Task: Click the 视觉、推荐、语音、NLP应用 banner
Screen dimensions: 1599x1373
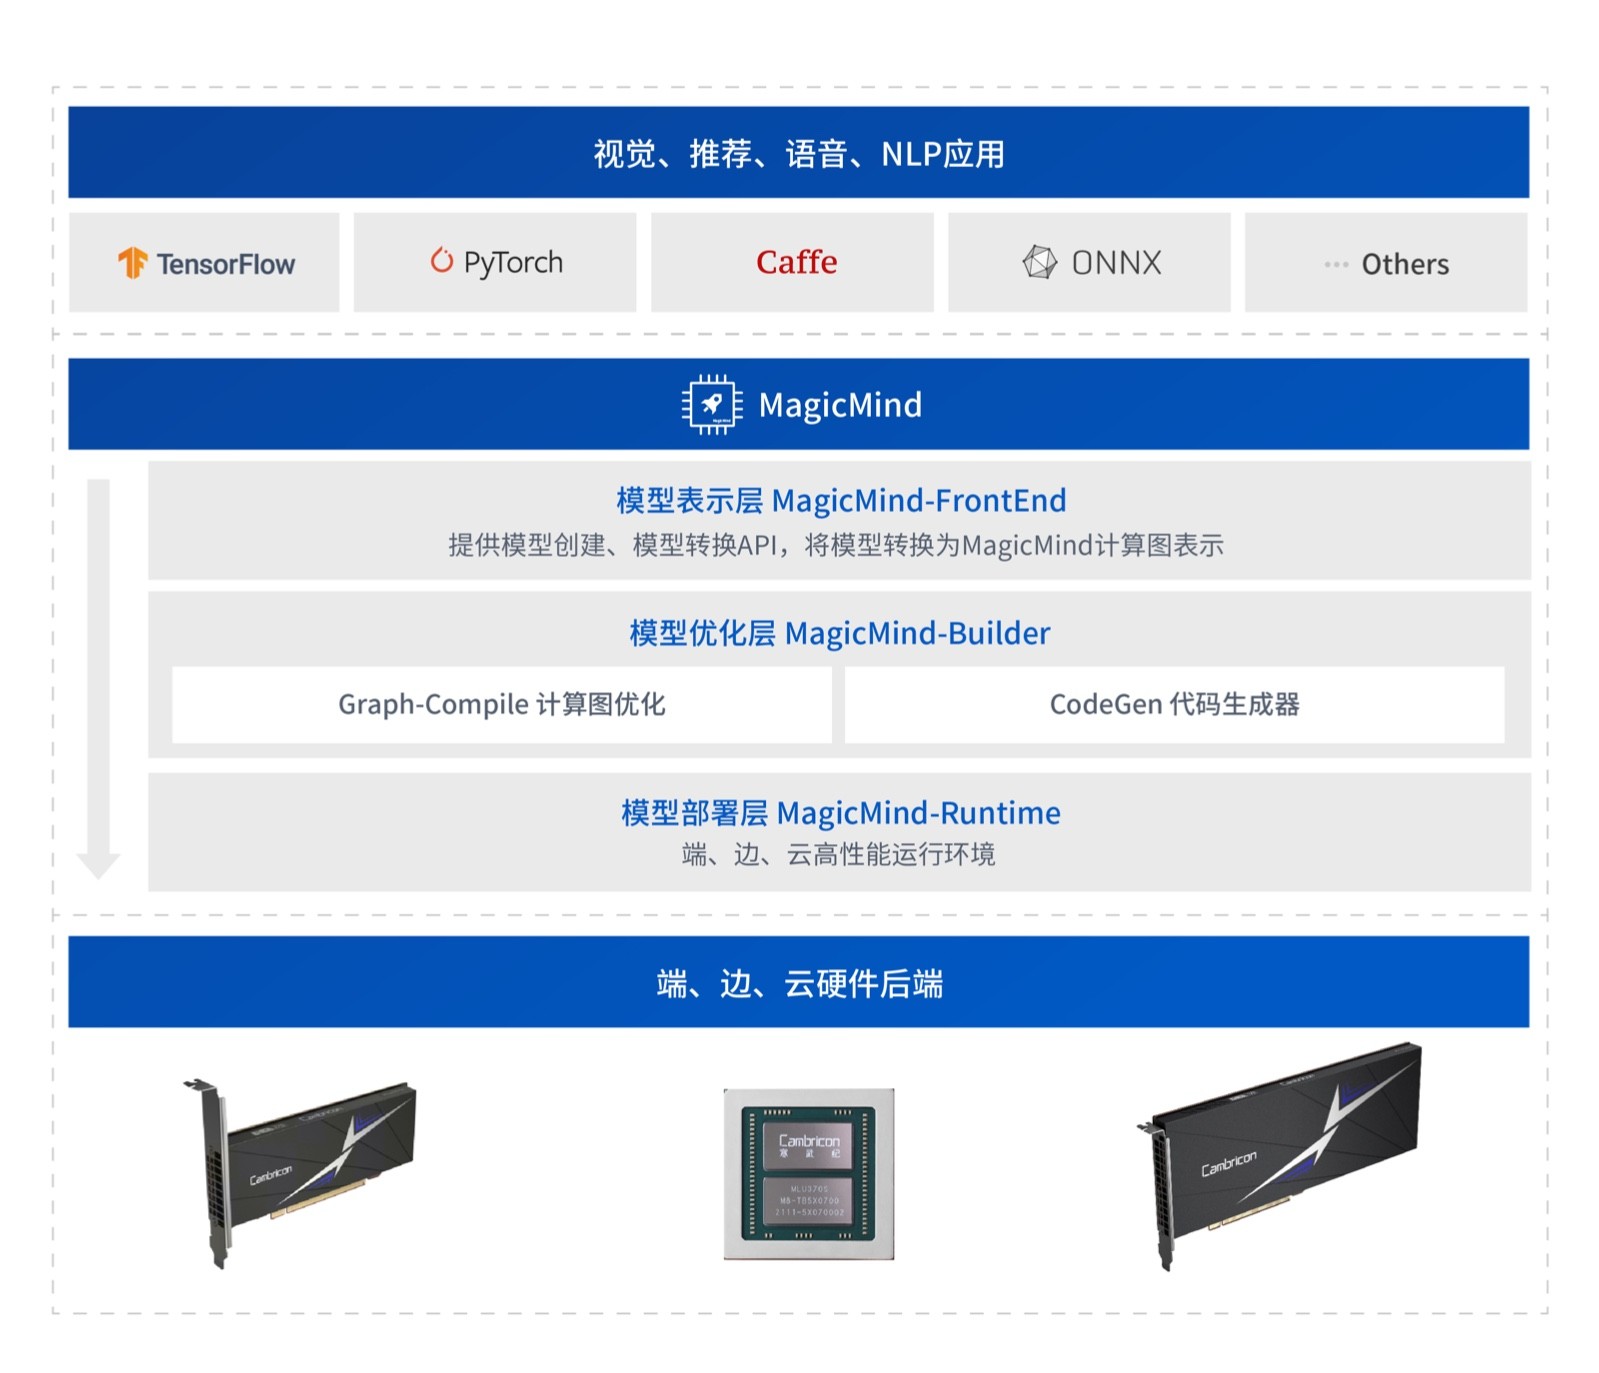Action: pos(798,152)
